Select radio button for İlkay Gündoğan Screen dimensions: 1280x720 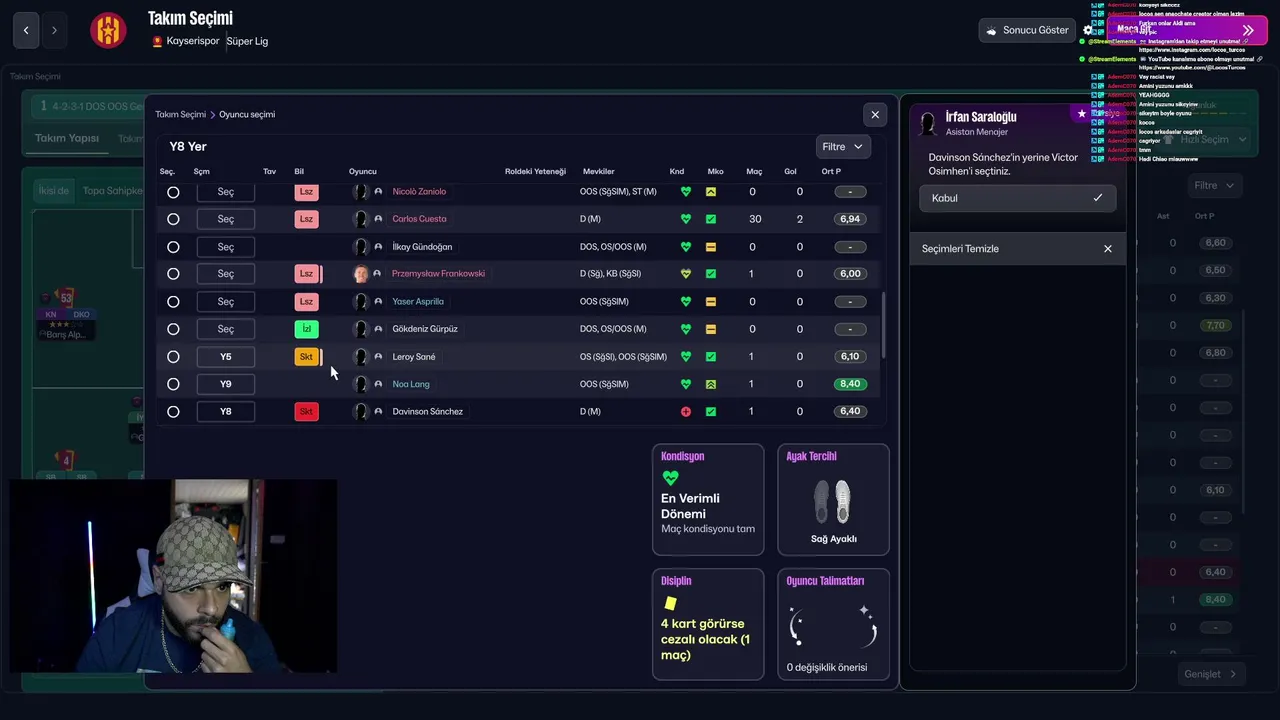pos(173,247)
